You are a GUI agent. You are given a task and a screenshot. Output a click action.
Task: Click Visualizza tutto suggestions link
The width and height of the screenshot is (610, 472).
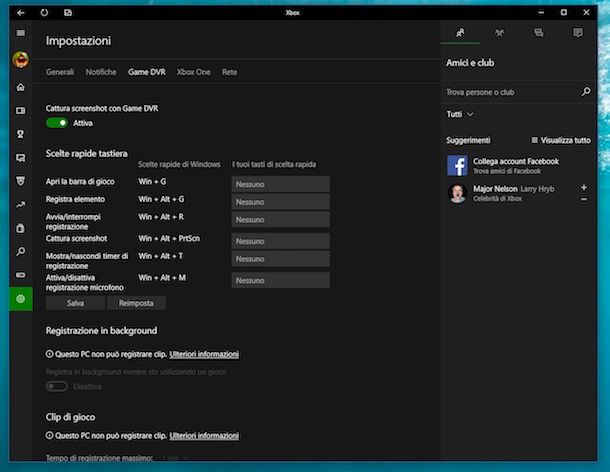(x=561, y=140)
